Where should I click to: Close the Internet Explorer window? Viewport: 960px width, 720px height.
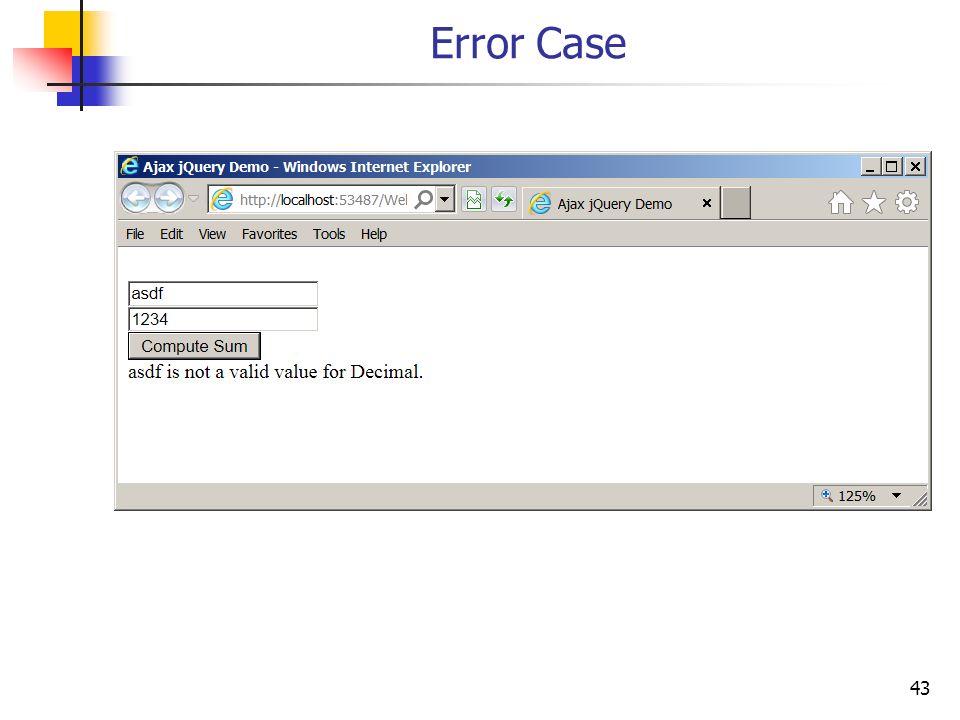click(x=915, y=167)
